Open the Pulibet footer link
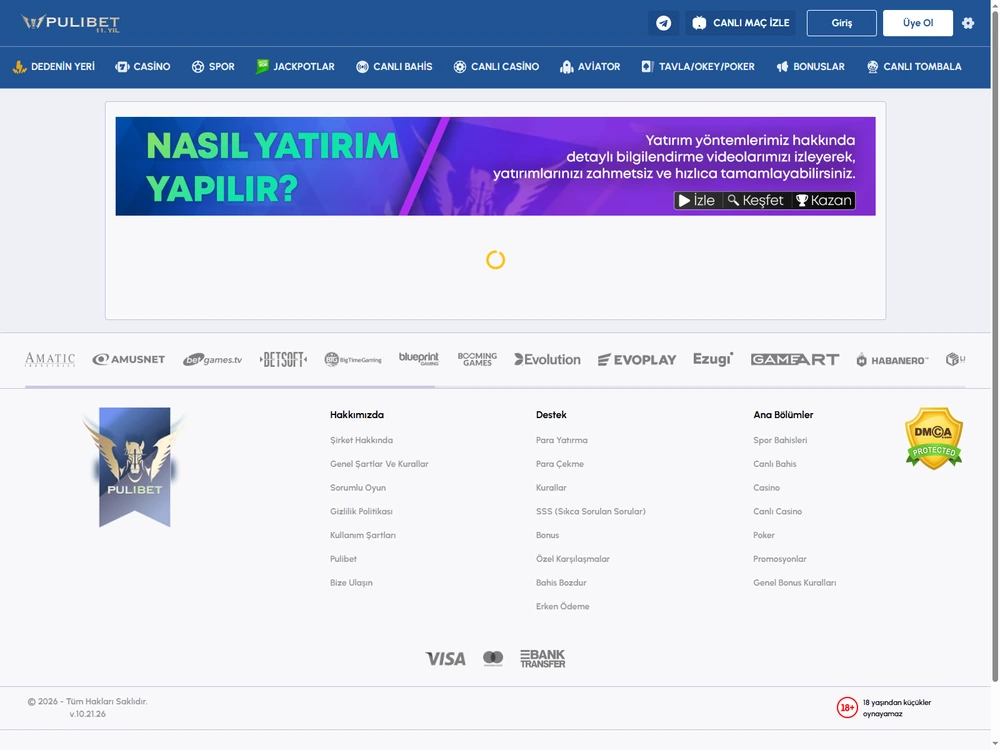Screen dimensions: 1000x750 (343, 559)
